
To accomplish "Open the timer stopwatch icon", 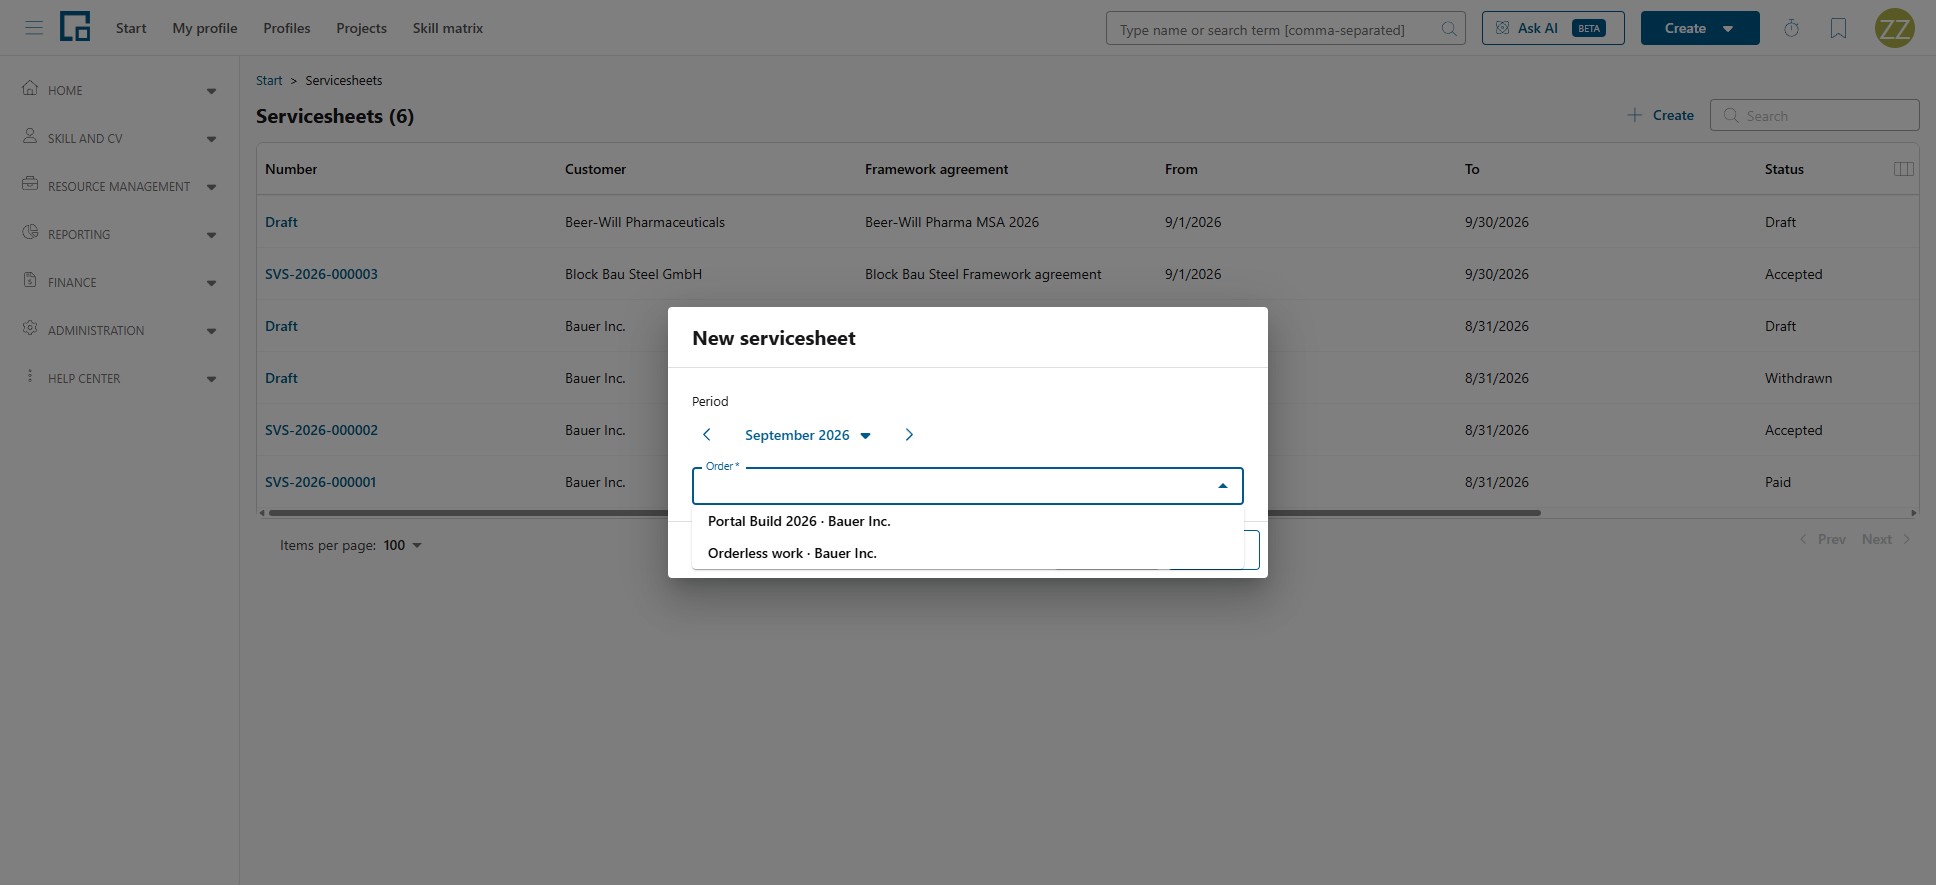I will 1791,28.
